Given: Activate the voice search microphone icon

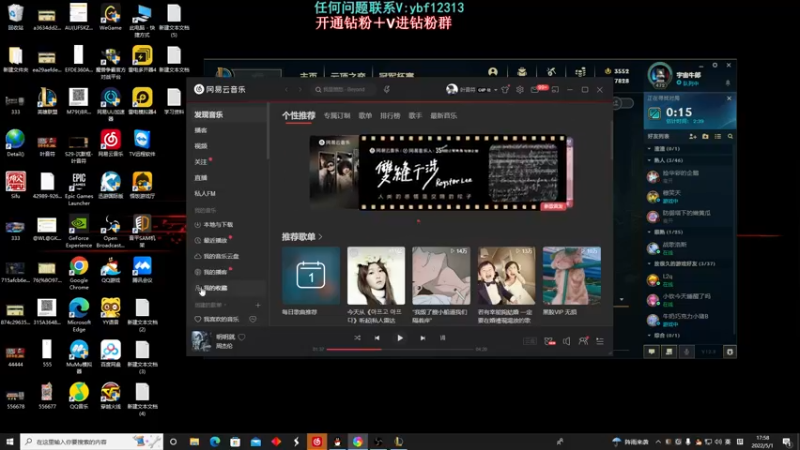Looking at the screenshot, I should pos(387,89).
